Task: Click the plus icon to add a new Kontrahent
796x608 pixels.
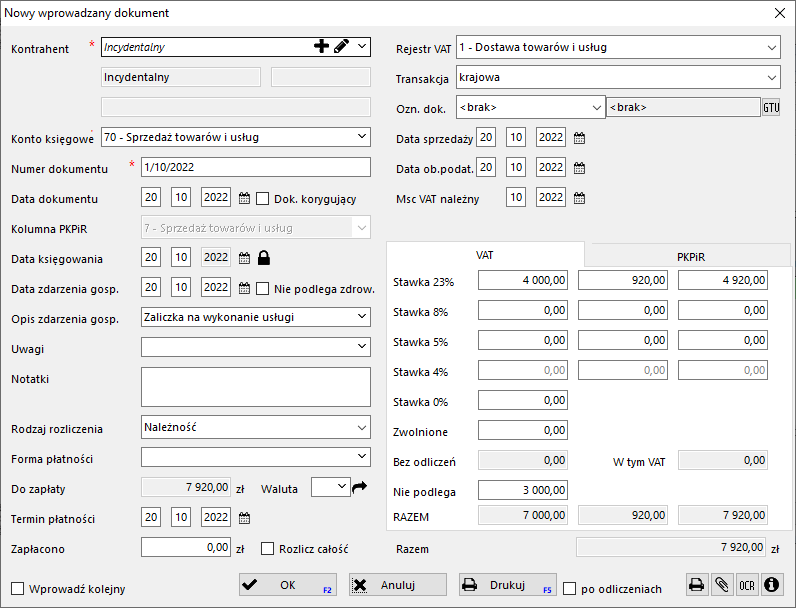Action: [x=321, y=46]
